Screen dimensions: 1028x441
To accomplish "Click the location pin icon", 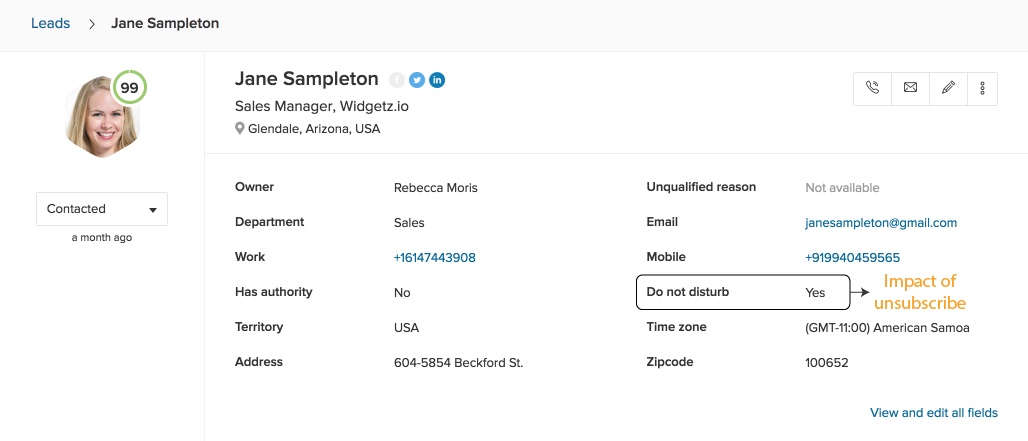I will [x=240, y=129].
